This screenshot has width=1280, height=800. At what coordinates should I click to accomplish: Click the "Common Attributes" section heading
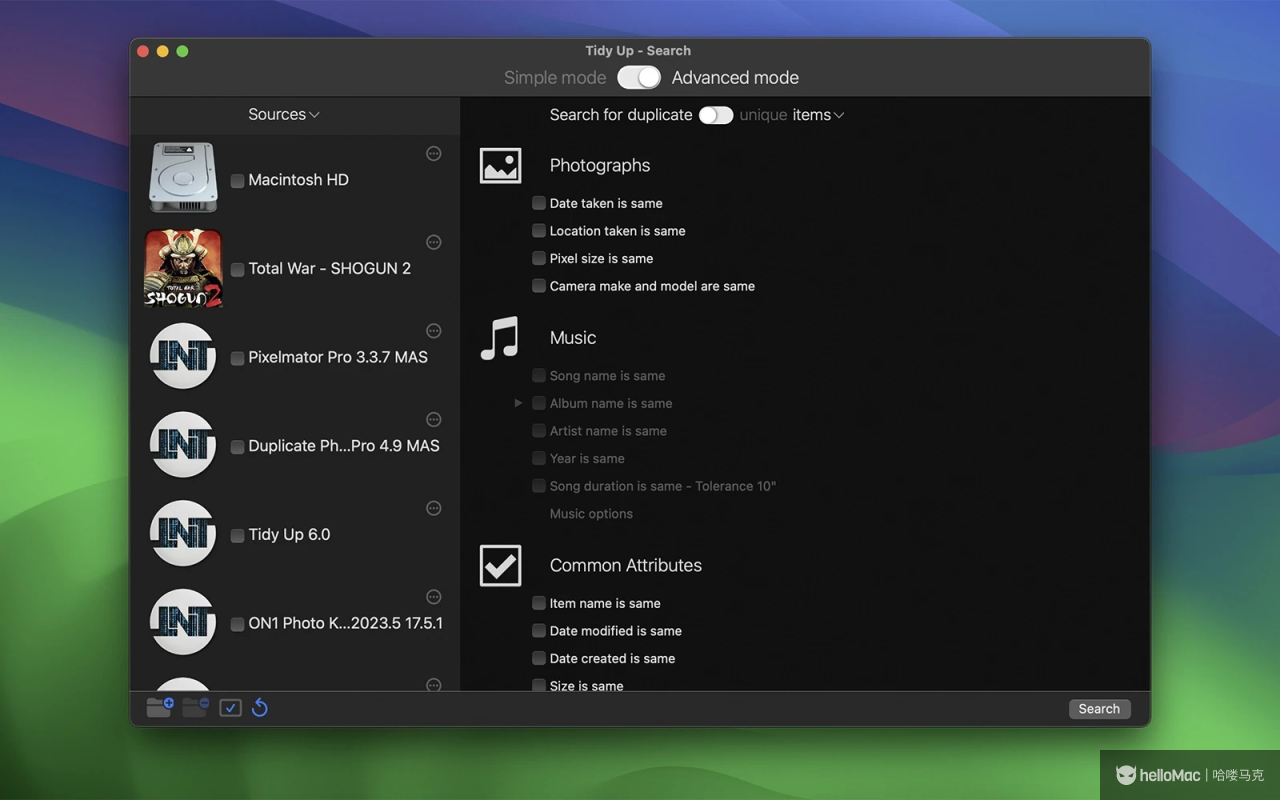tap(626, 565)
